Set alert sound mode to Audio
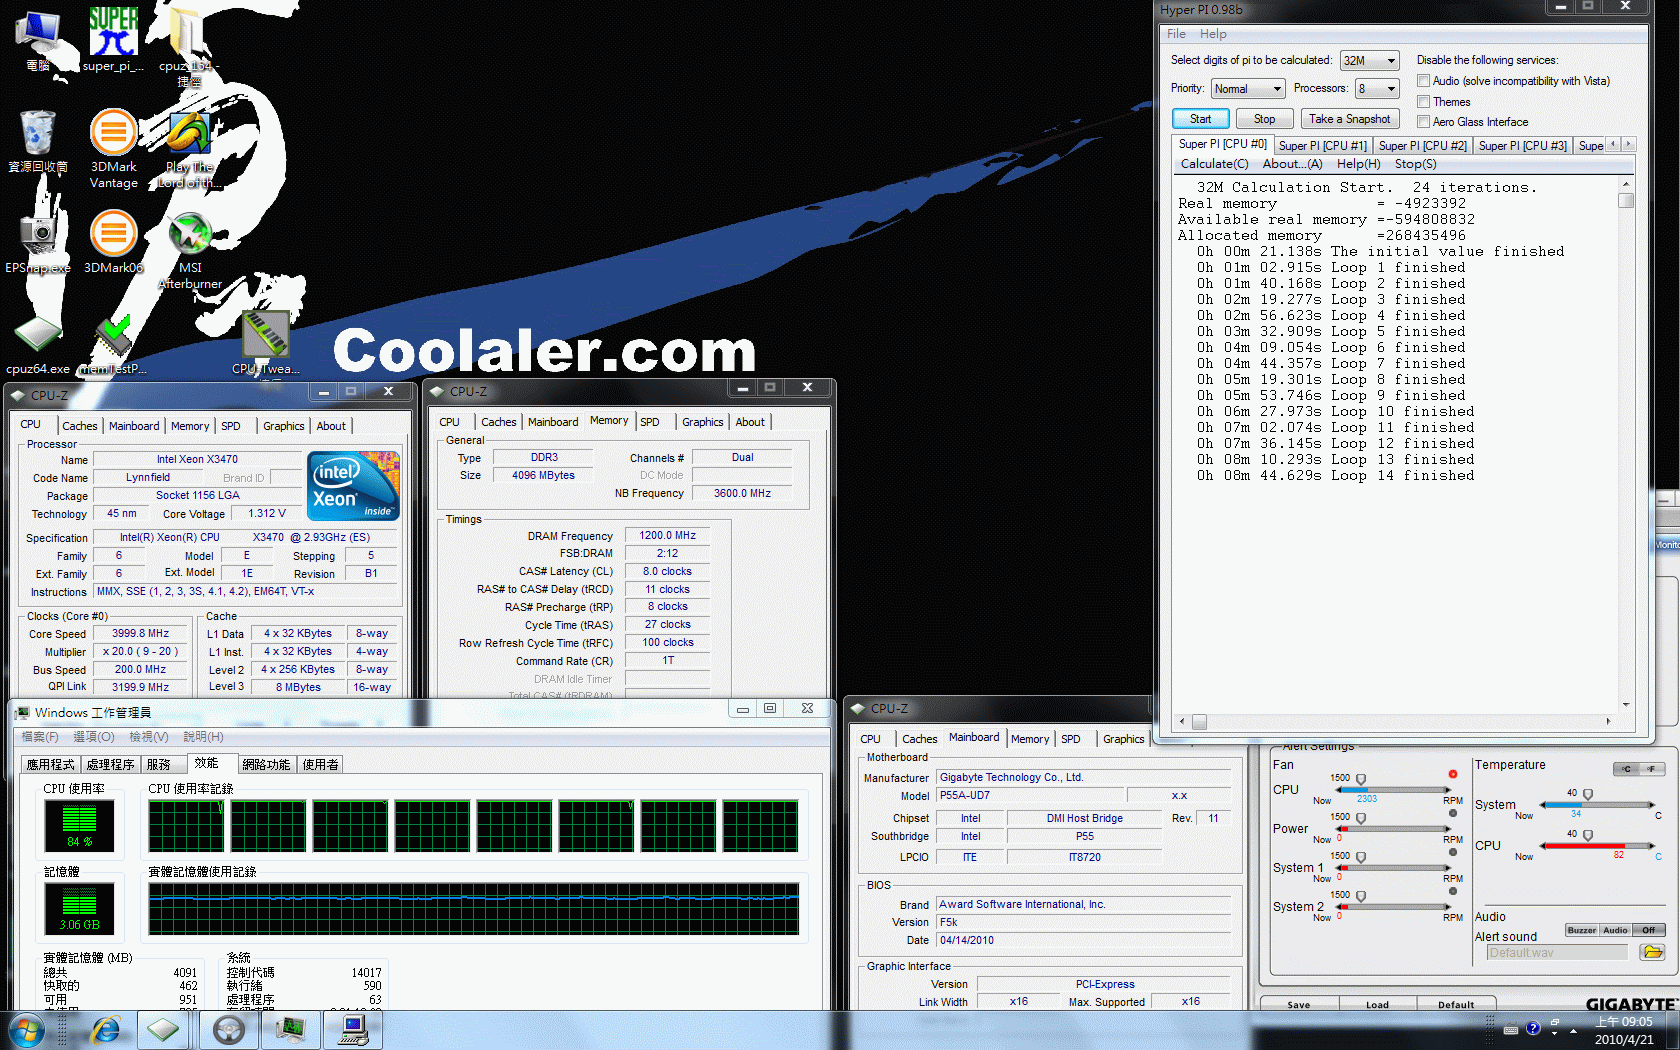The height and width of the screenshot is (1050, 1680). (1616, 930)
